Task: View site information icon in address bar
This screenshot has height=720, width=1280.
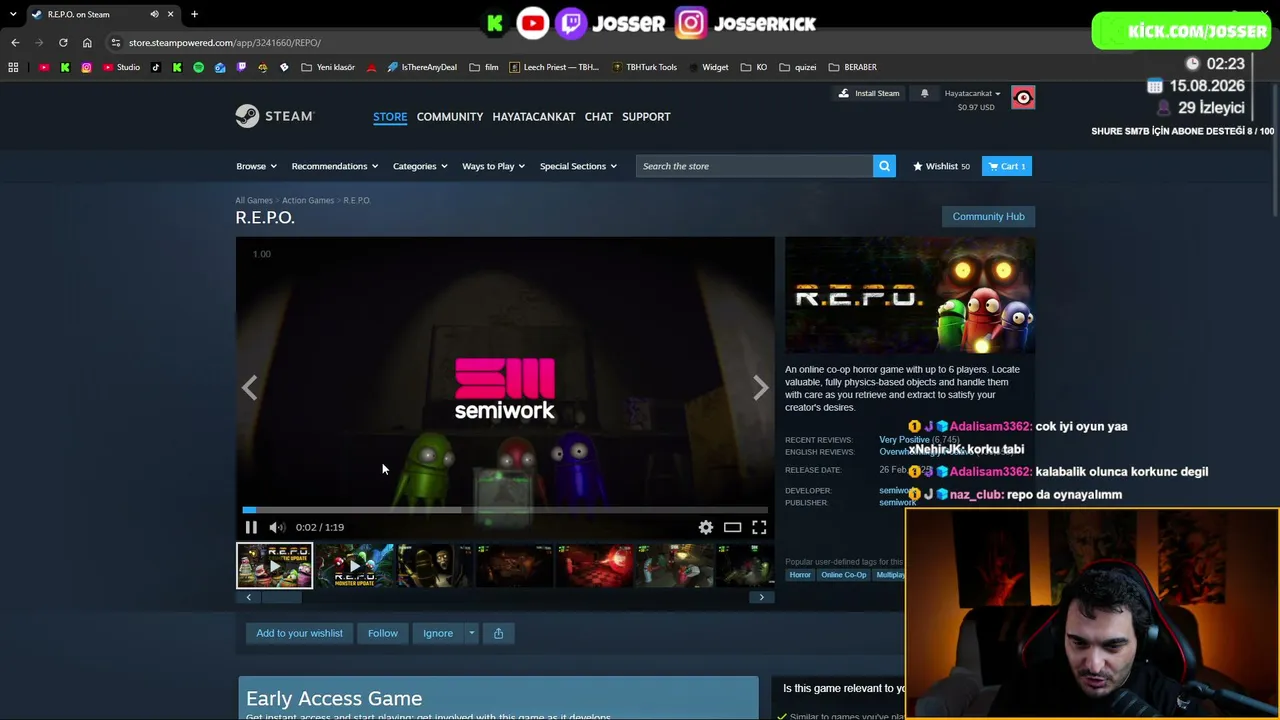Action: [116, 43]
